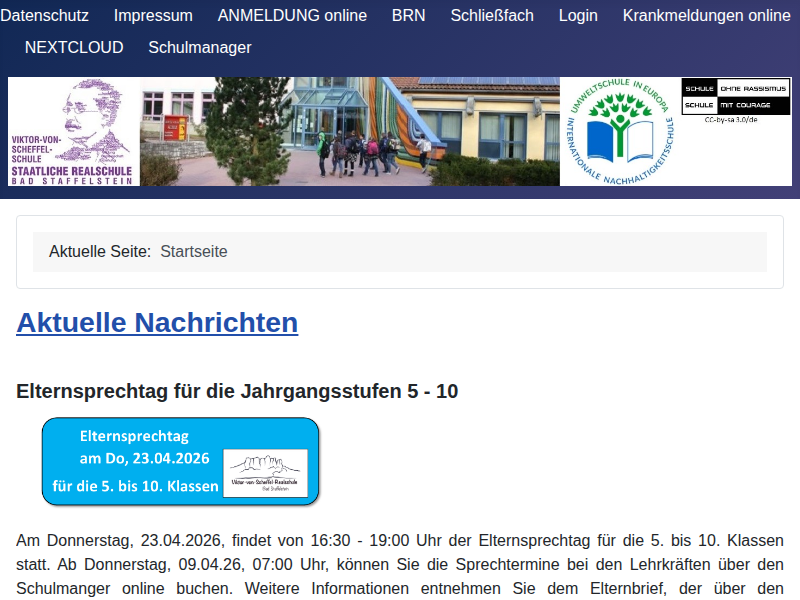Go to ANMELDUNG online

coord(292,16)
